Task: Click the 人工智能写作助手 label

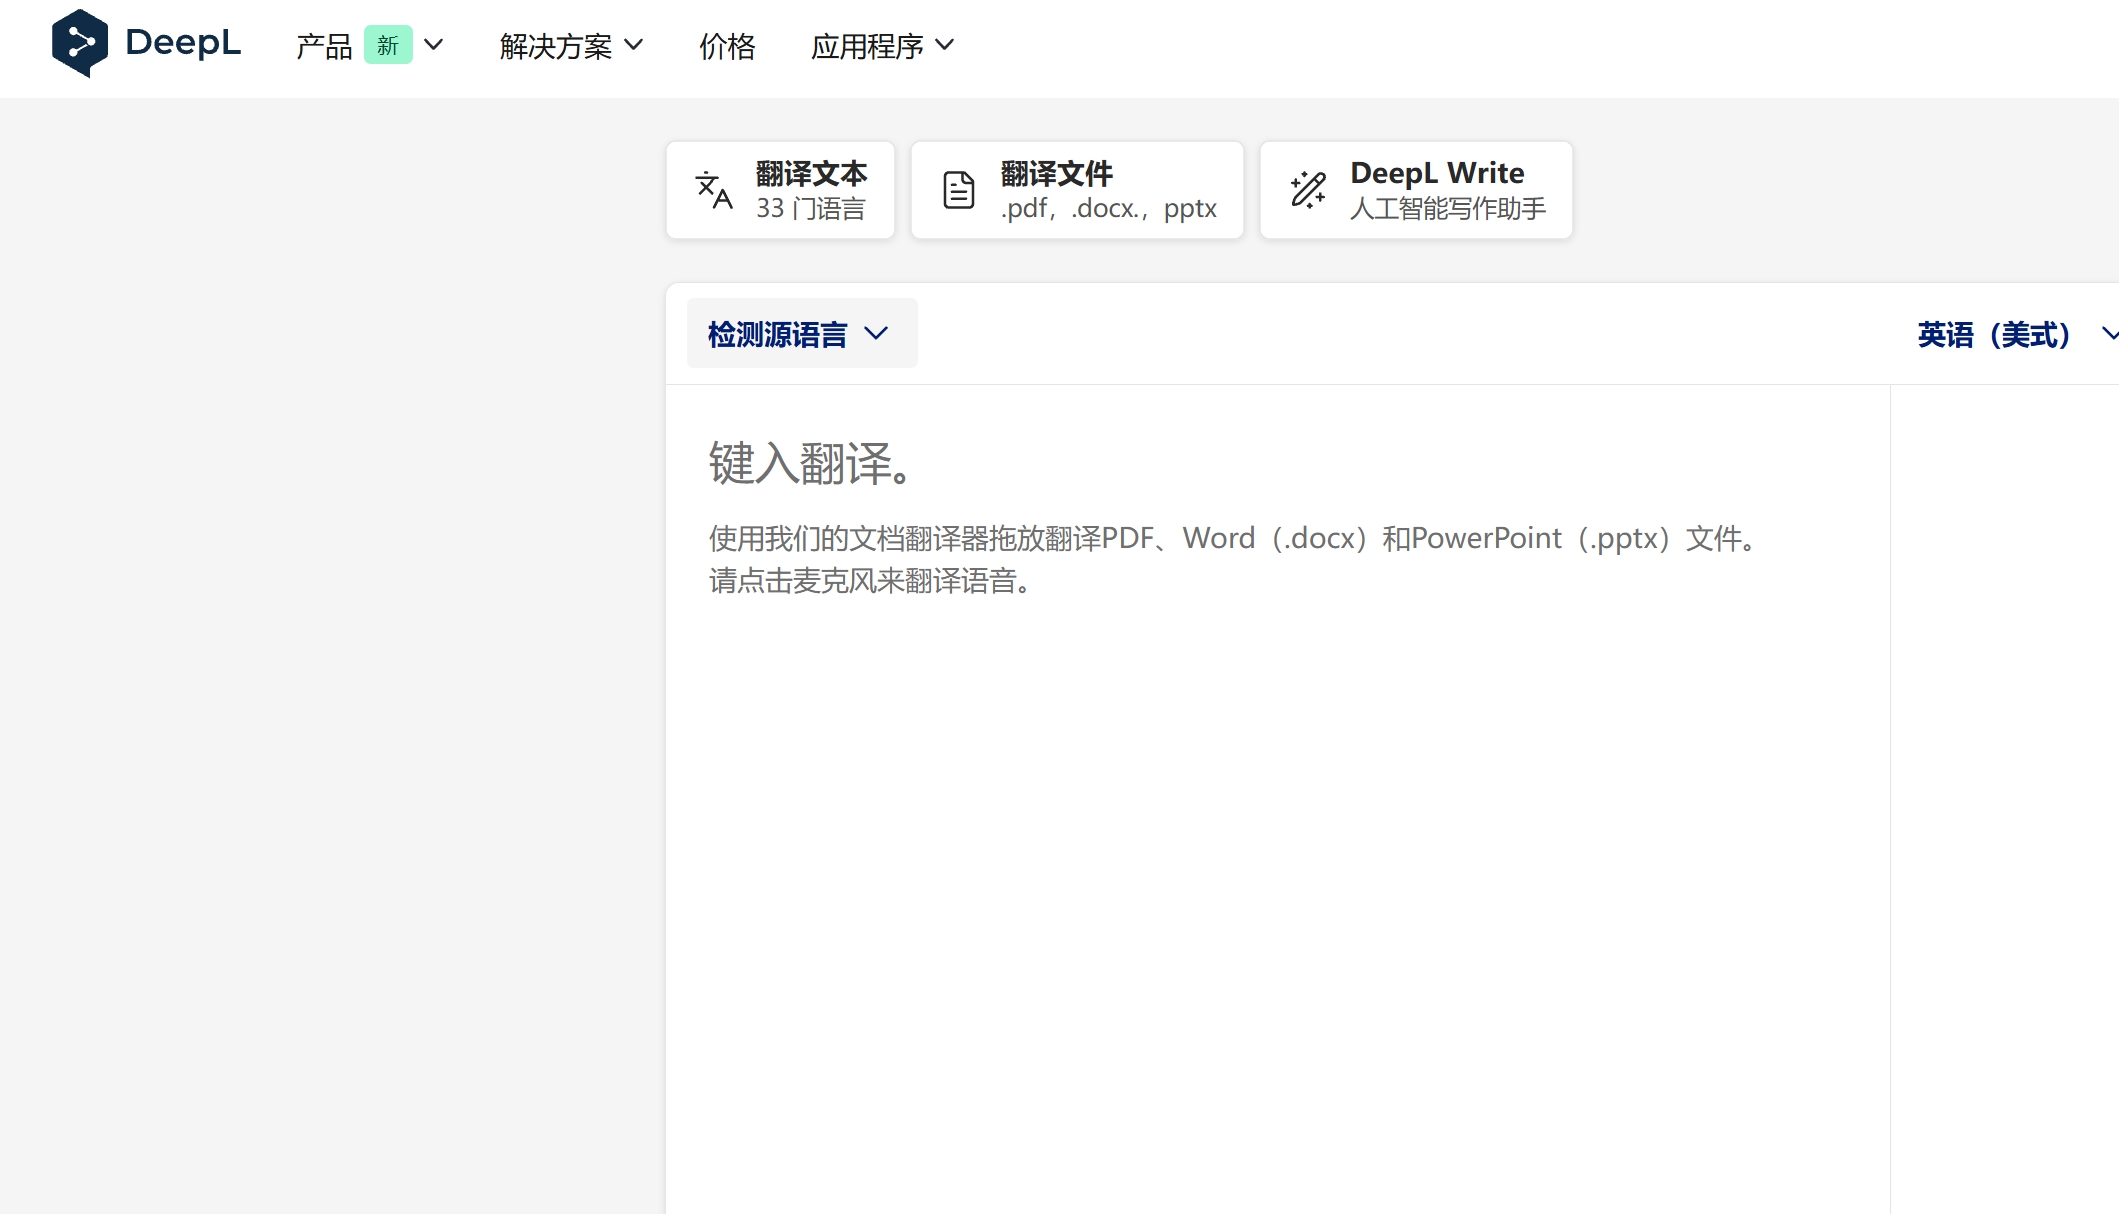Action: (1447, 209)
